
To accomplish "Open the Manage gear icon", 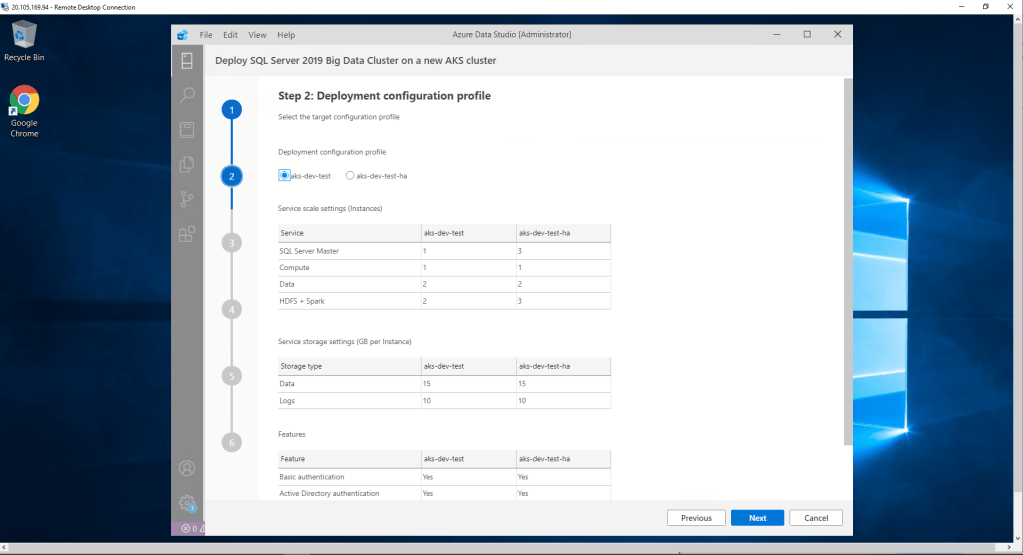I will [x=186, y=502].
